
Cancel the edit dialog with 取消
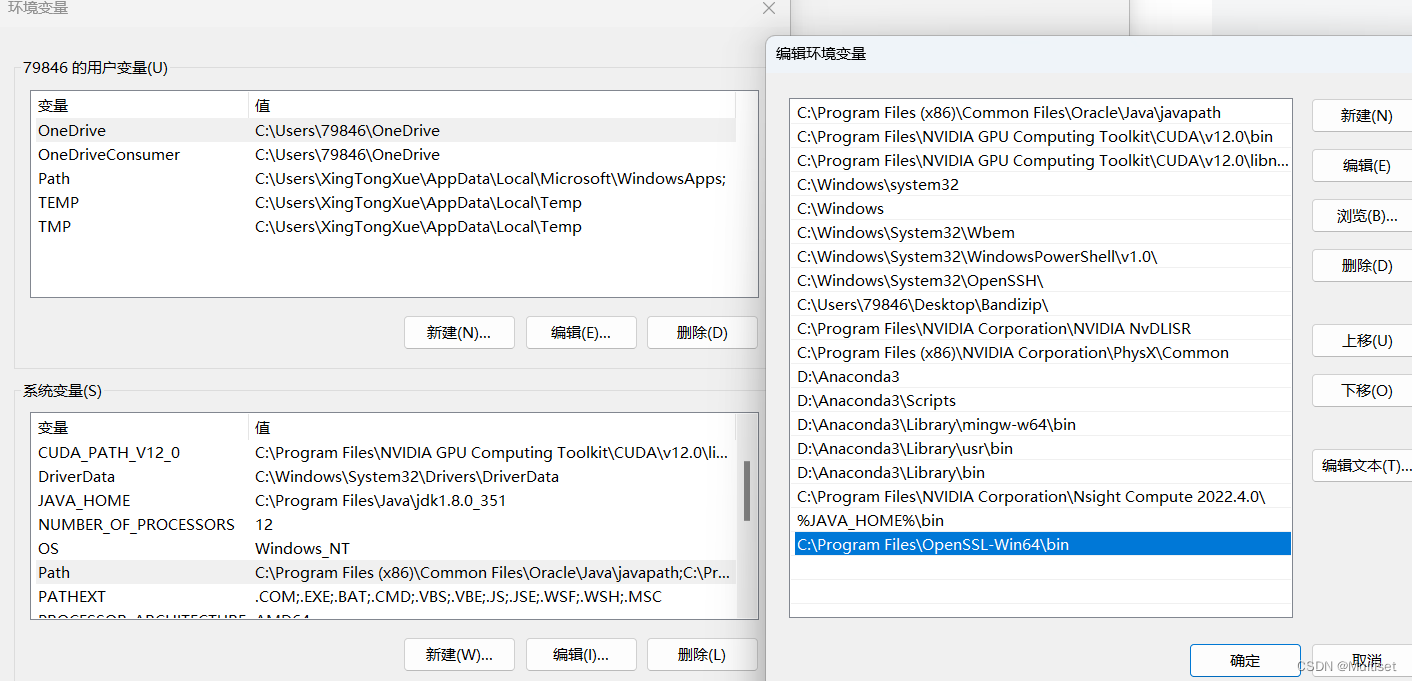1366,660
